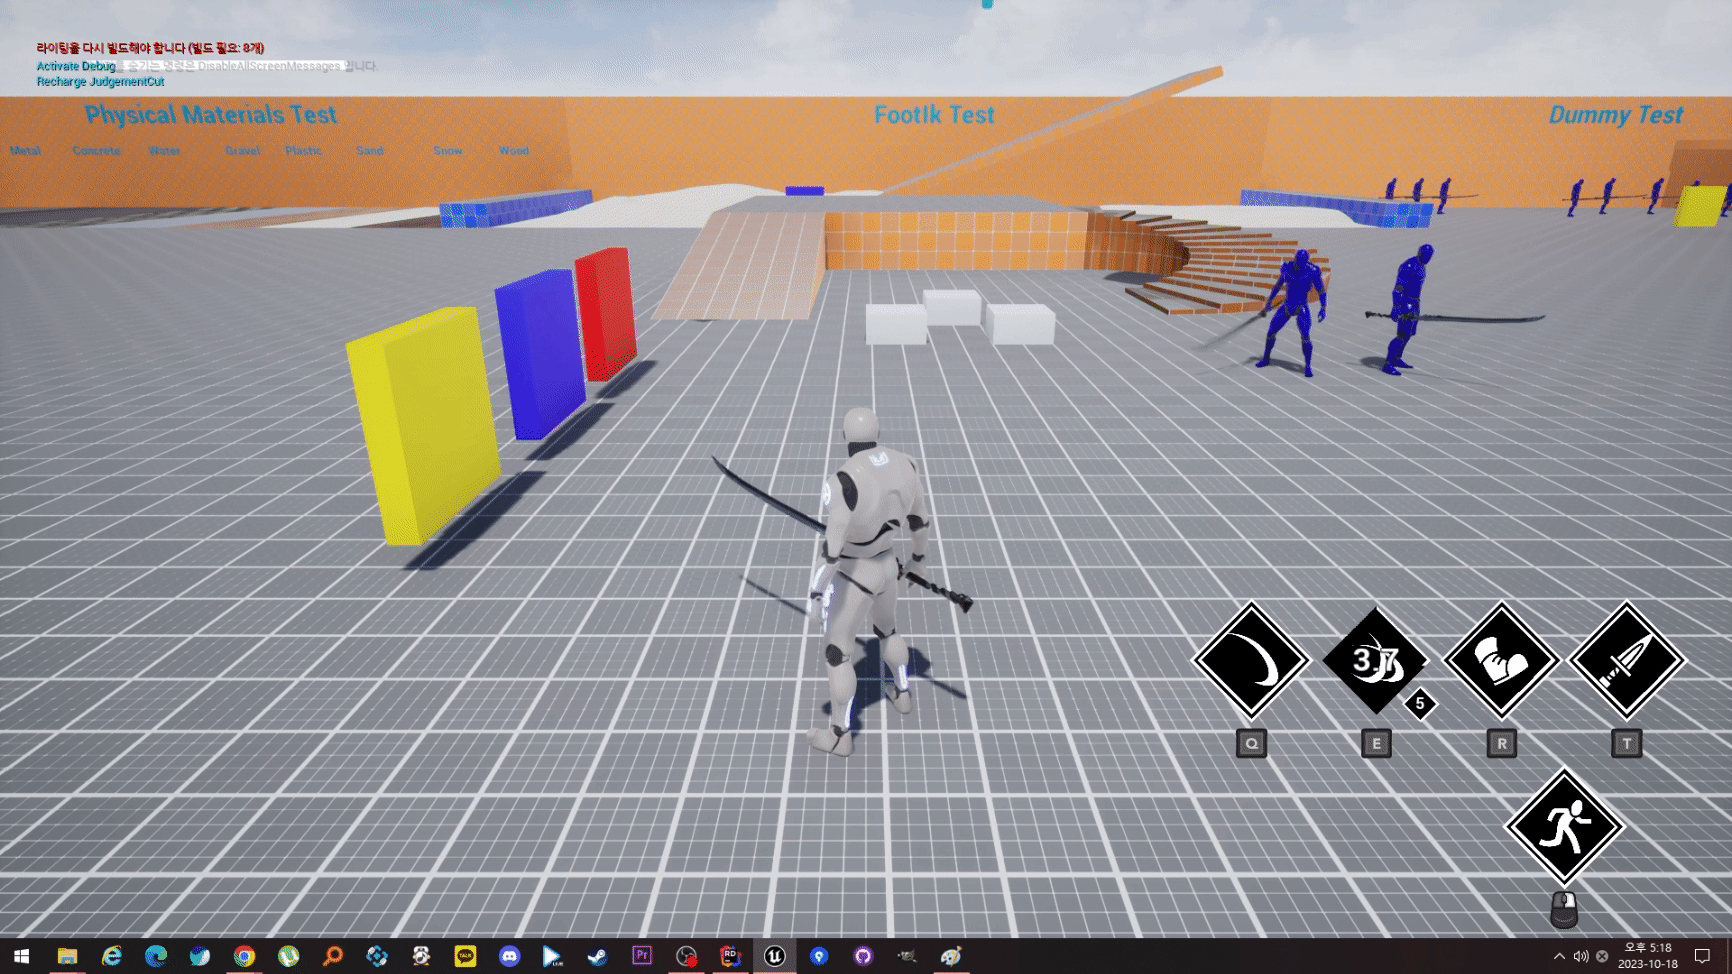Open Steam from the taskbar

pyautogui.click(x=597, y=956)
